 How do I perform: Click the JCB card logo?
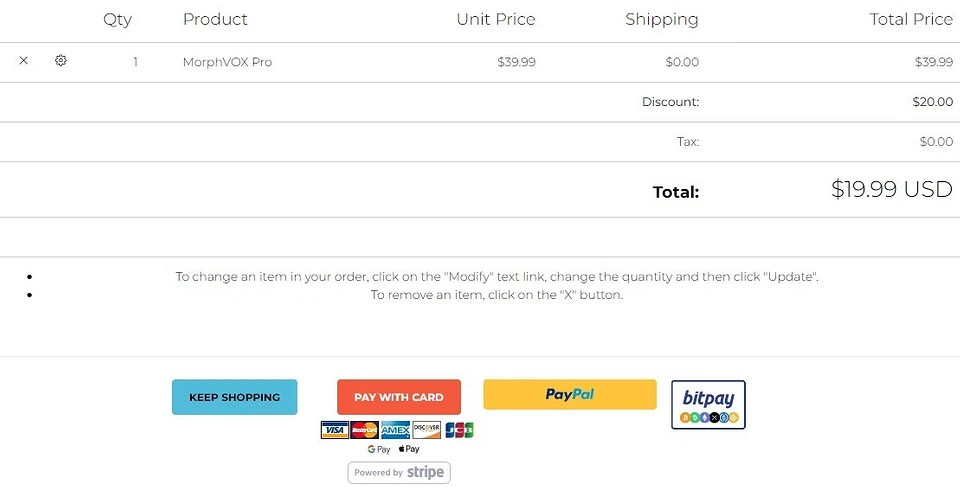(x=459, y=430)
